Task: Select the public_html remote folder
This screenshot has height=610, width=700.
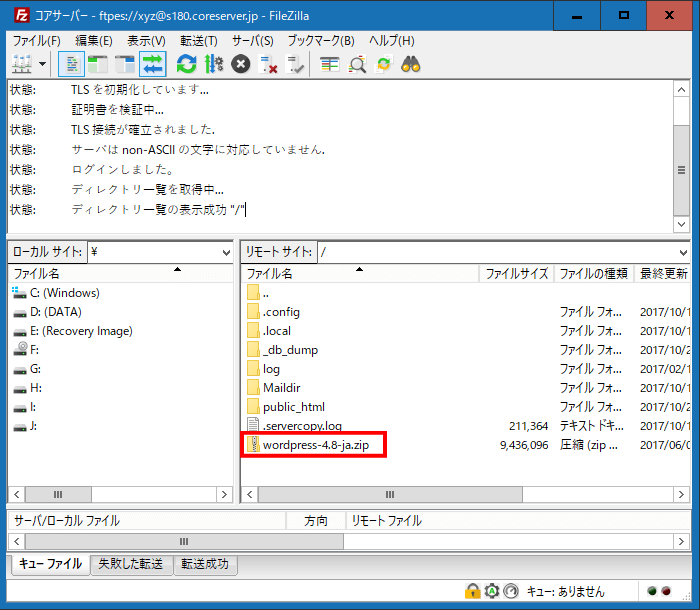Action: pyautogui.click(x=286, y=407)
